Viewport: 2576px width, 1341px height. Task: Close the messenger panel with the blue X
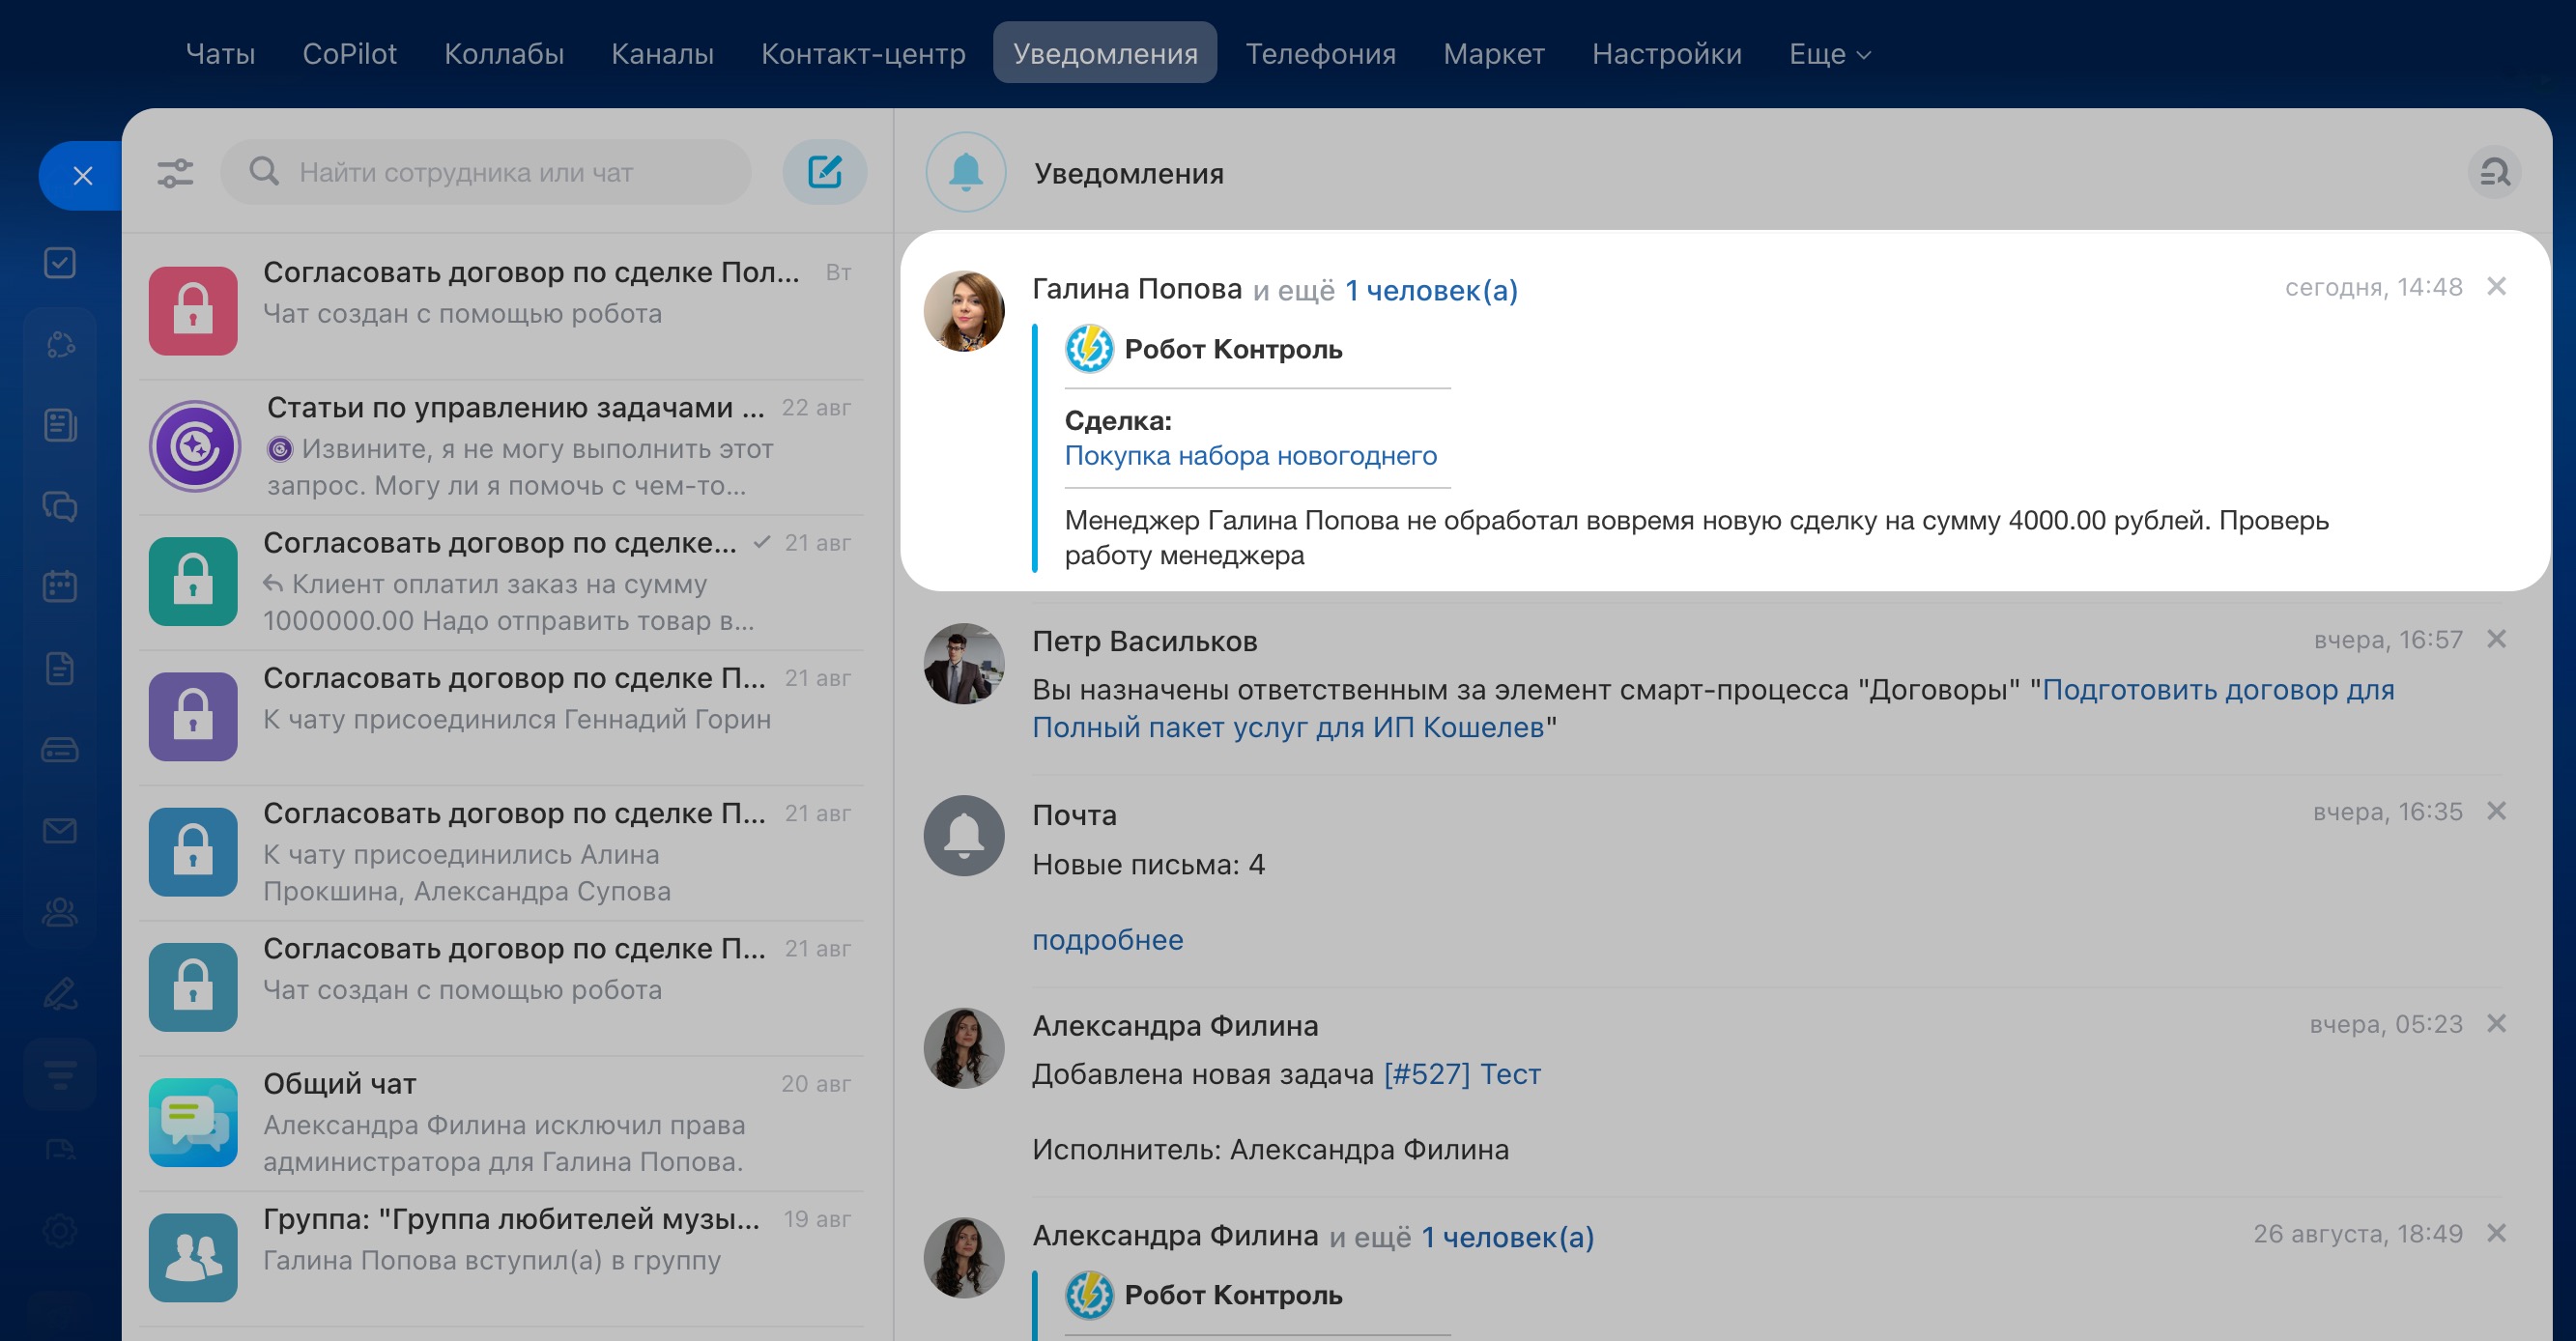click(x=82, y=176)
